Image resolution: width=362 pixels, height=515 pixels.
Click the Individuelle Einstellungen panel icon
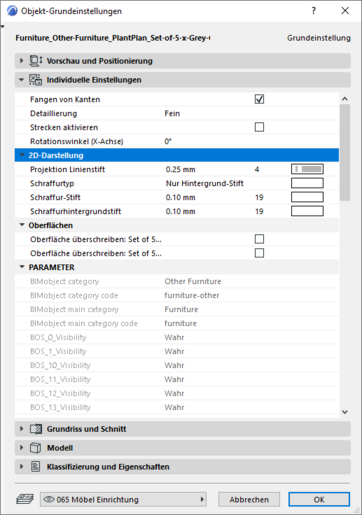36,80
